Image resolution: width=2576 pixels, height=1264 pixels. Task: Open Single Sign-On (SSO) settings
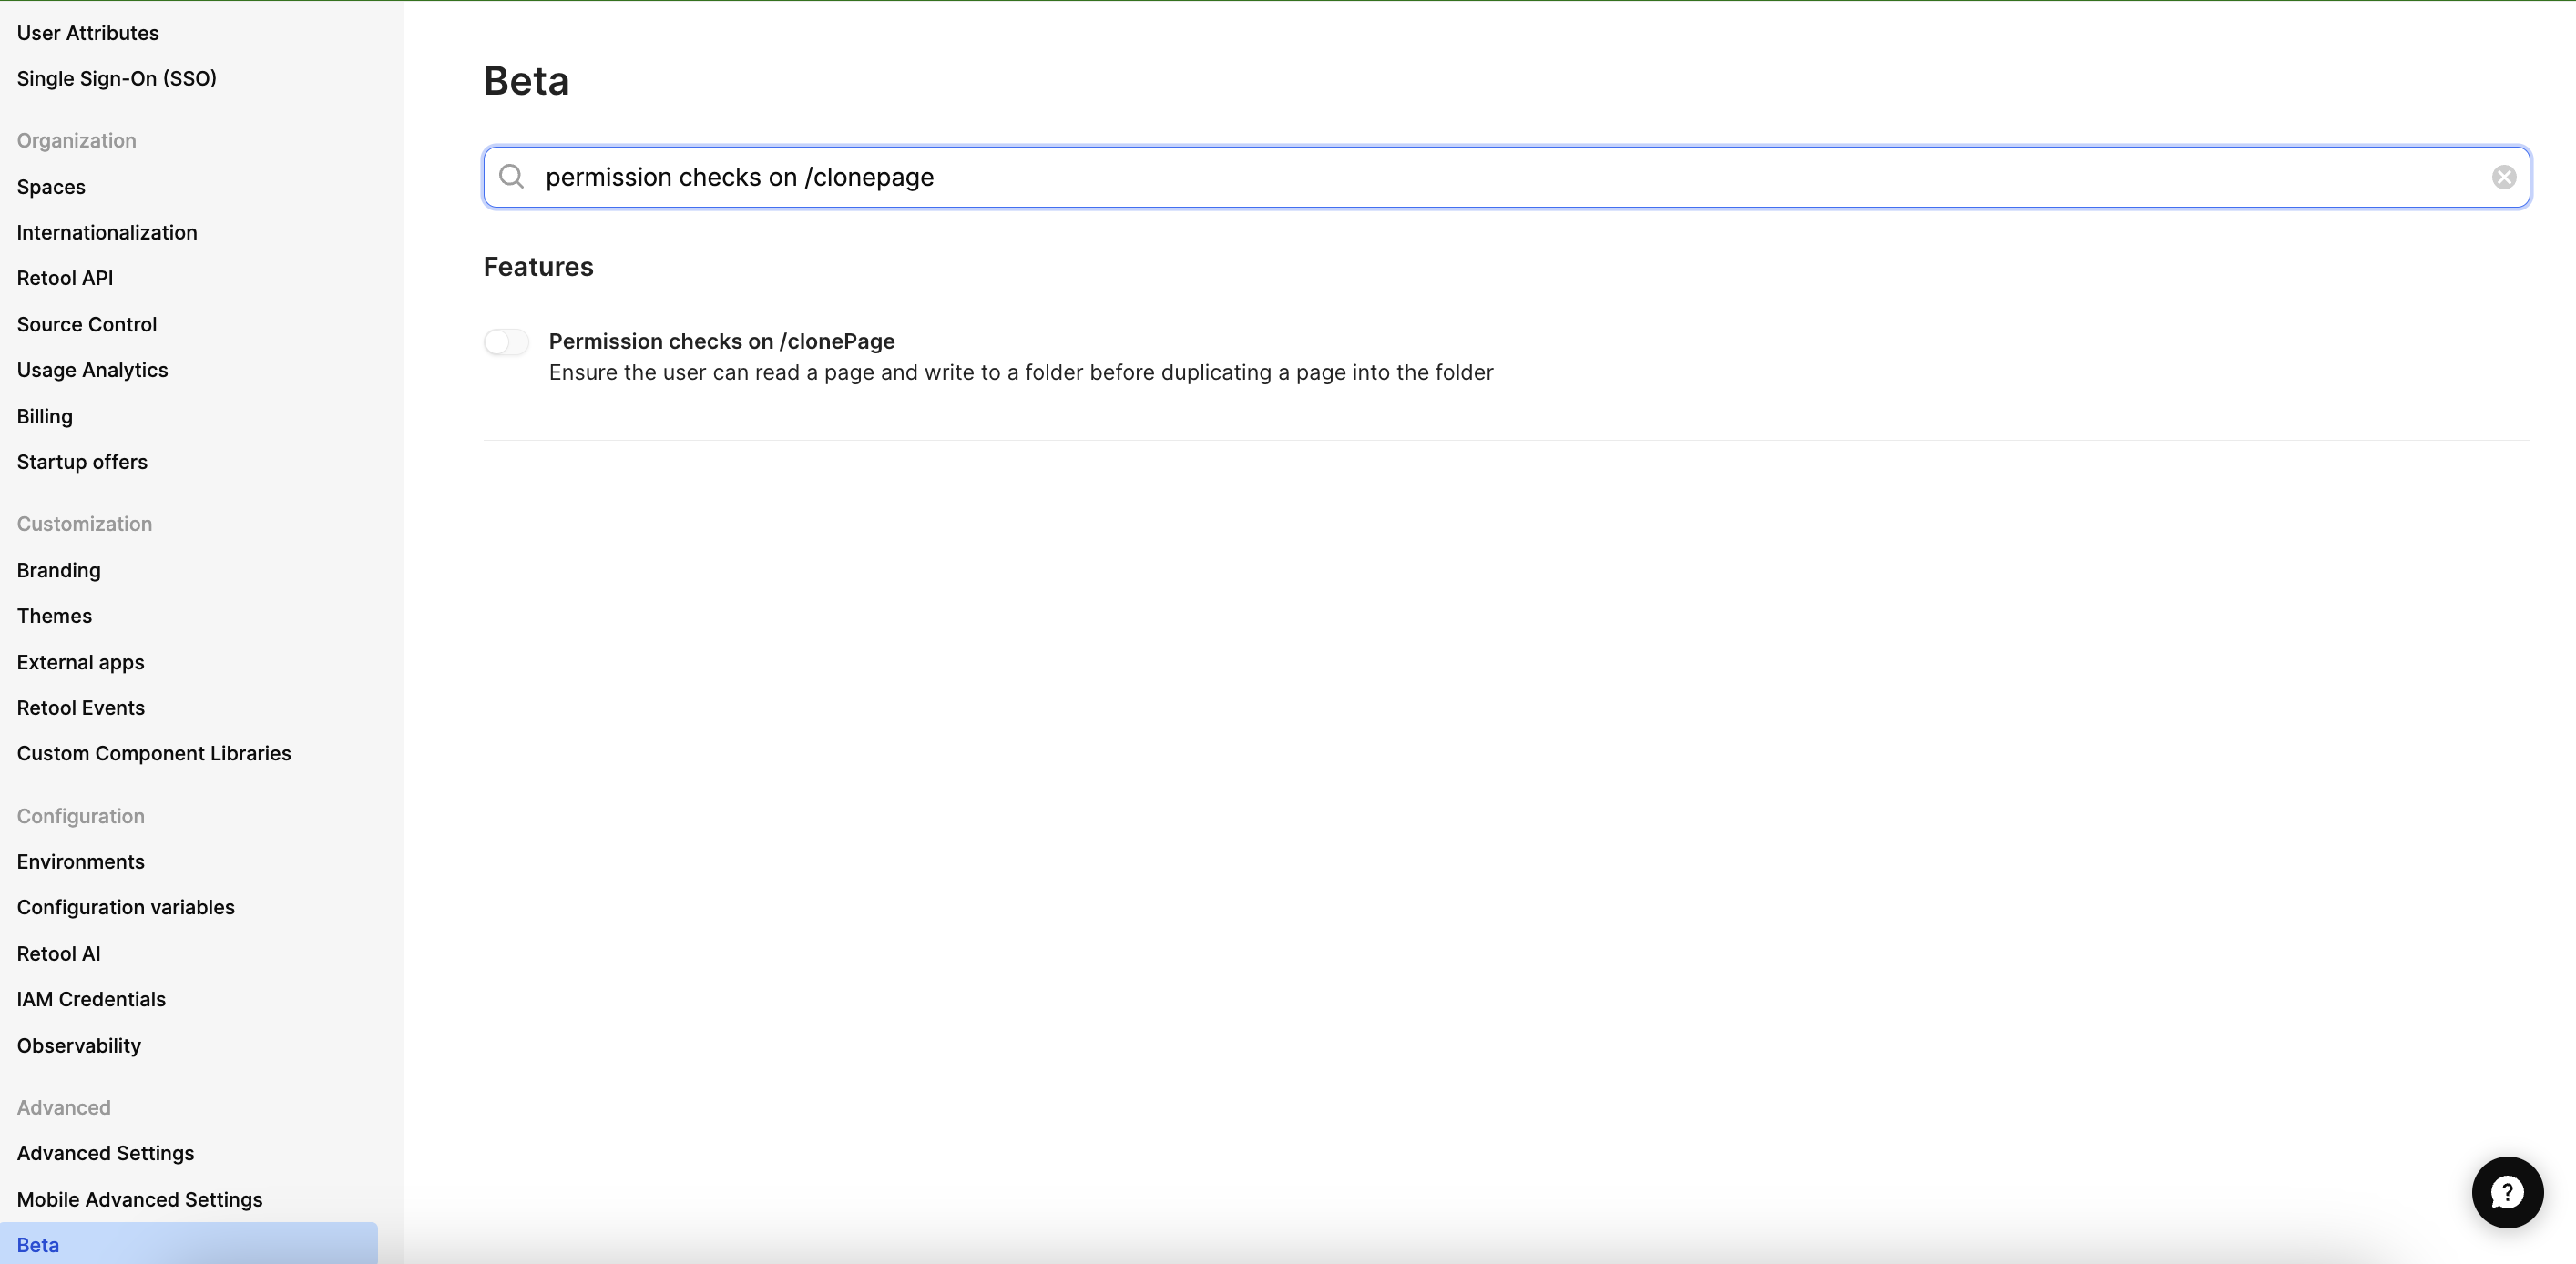click(x=117, y=78)
